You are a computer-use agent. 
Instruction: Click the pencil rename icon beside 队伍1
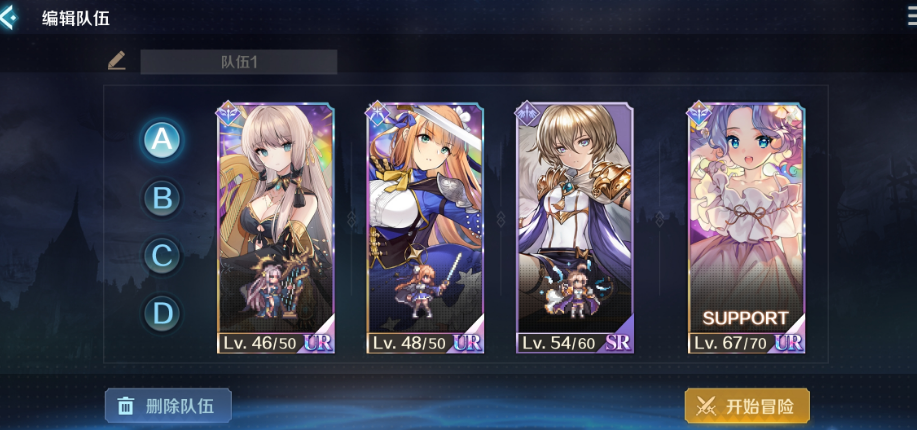[x=117, y=61]
